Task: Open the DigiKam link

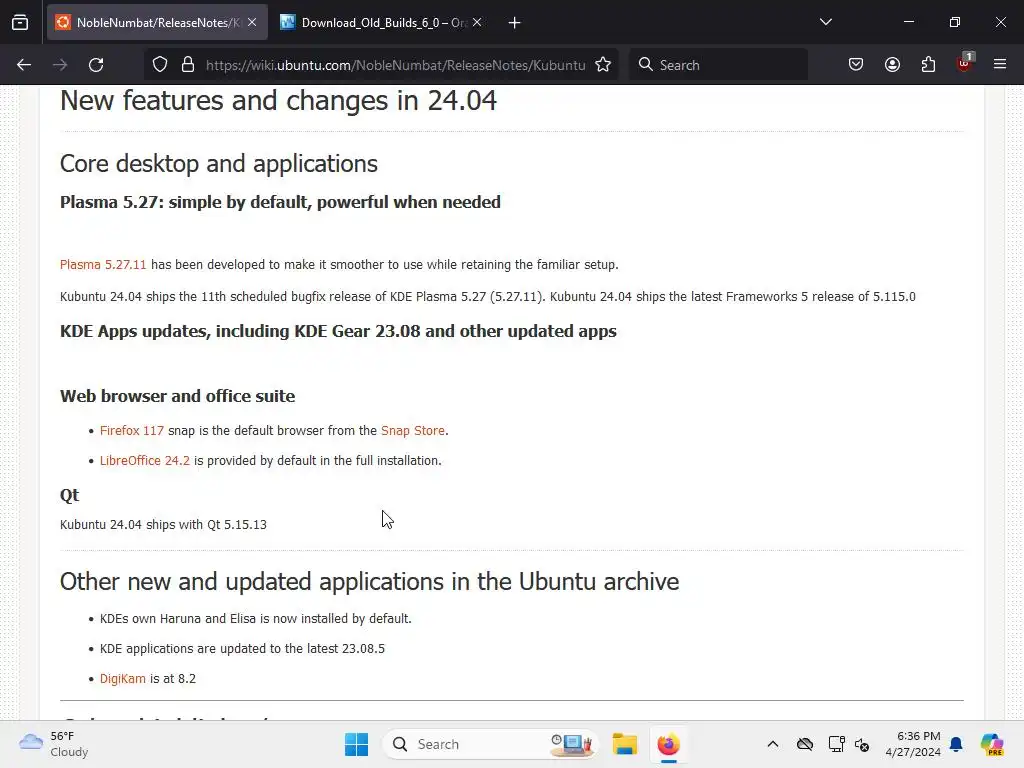Action: tap(123, 679)
